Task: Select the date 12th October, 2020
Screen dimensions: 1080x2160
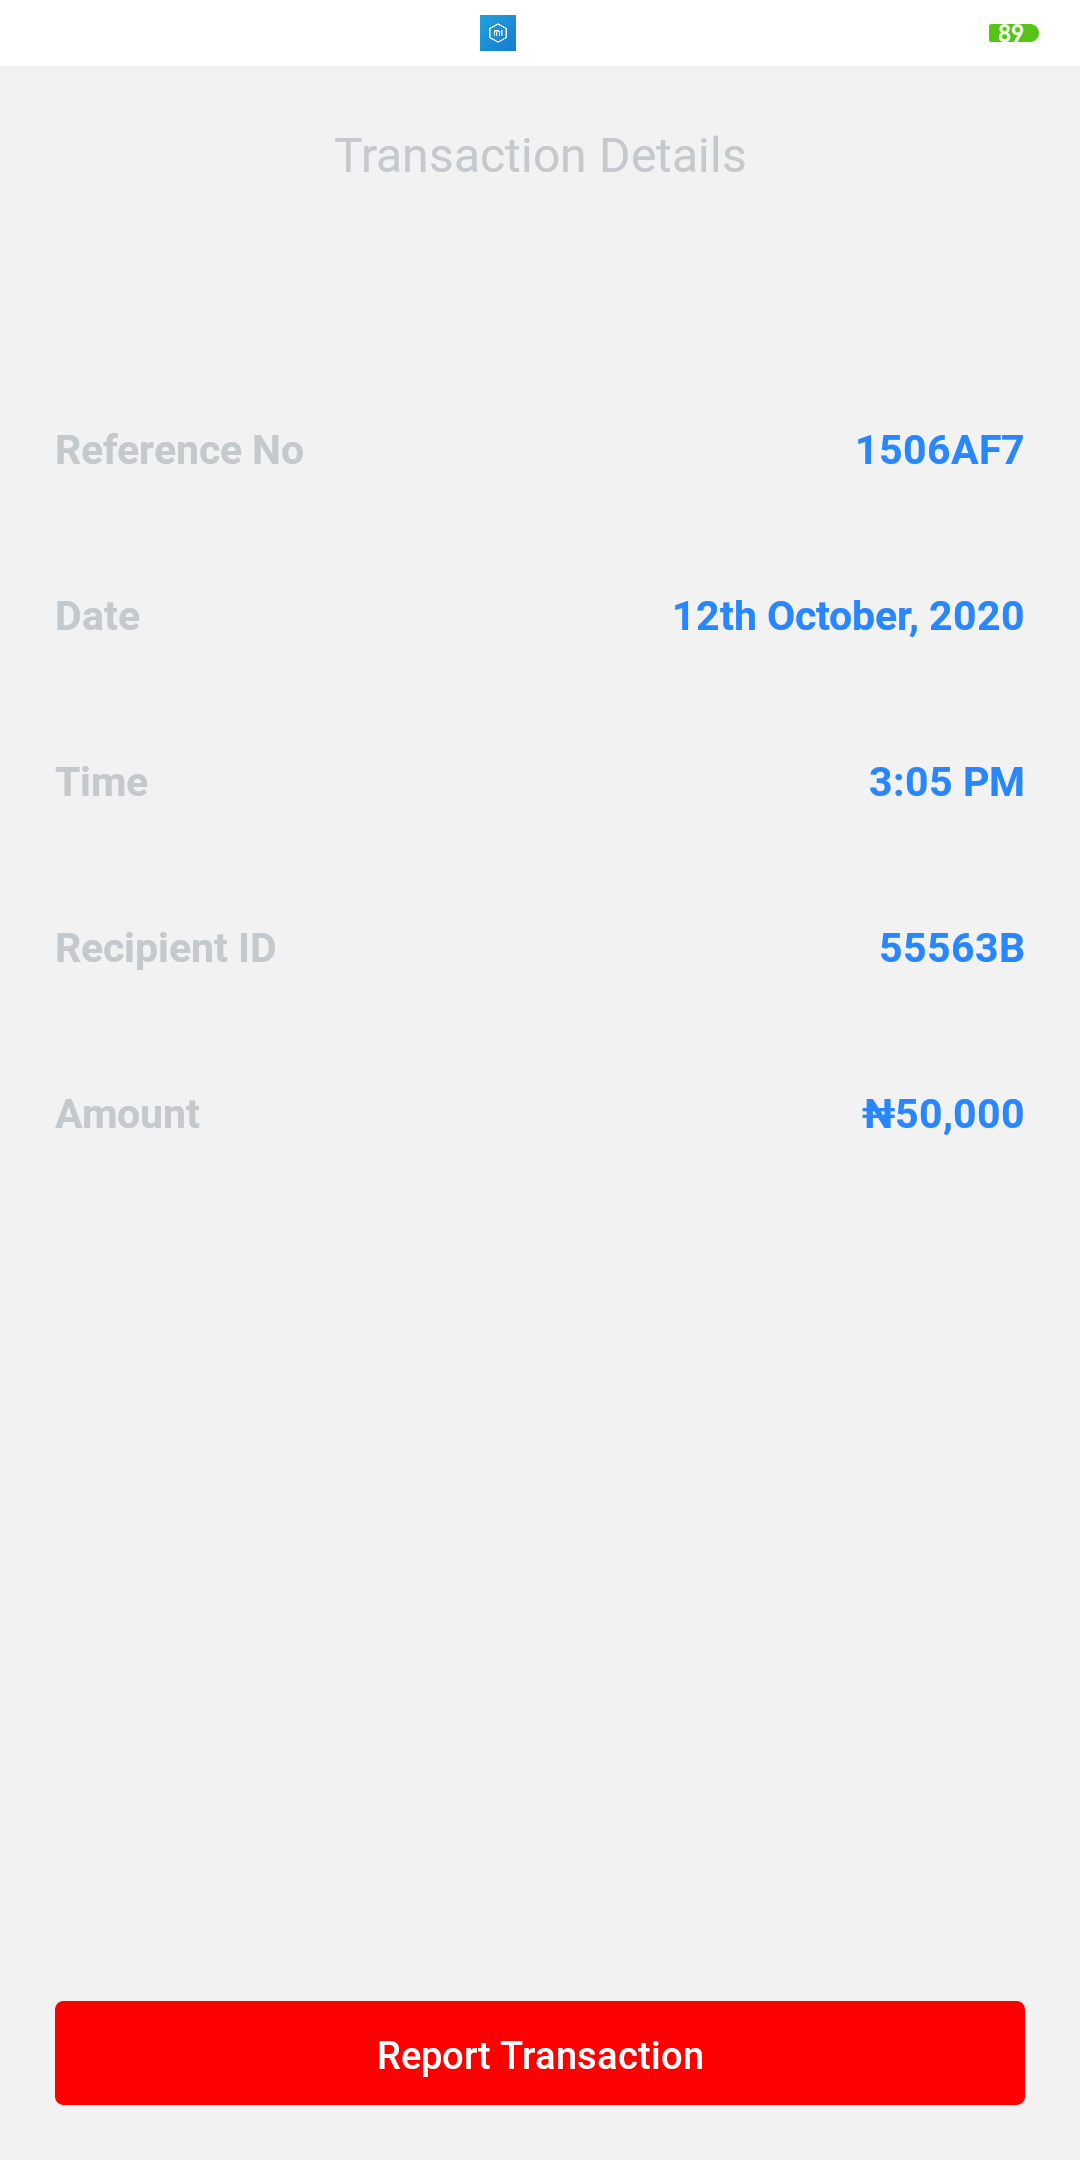Action: pyautogui.click(x=849, y=616)
